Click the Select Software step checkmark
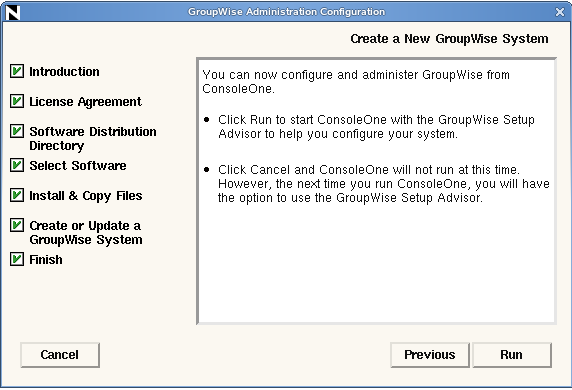The height and width of the screenshot is (390, 572). [x=17, y=165]
